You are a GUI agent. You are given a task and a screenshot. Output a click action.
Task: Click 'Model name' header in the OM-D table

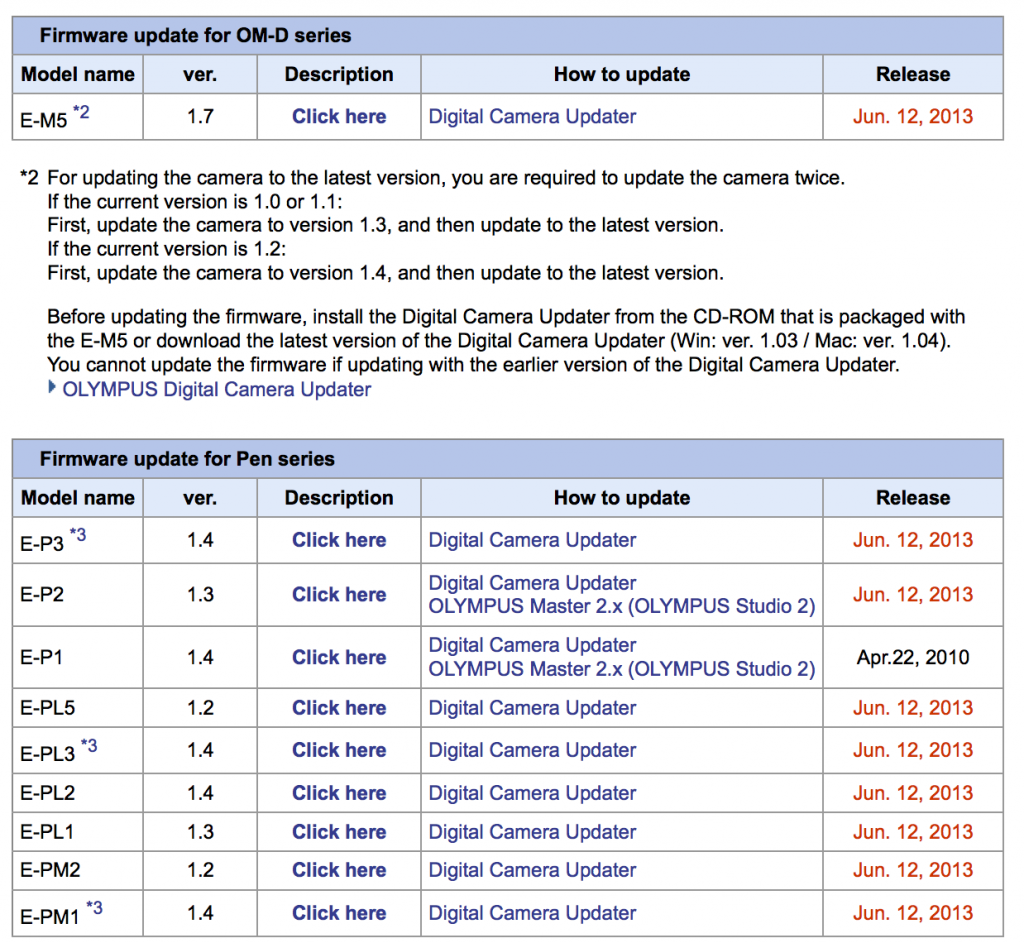tap(78, 74)
